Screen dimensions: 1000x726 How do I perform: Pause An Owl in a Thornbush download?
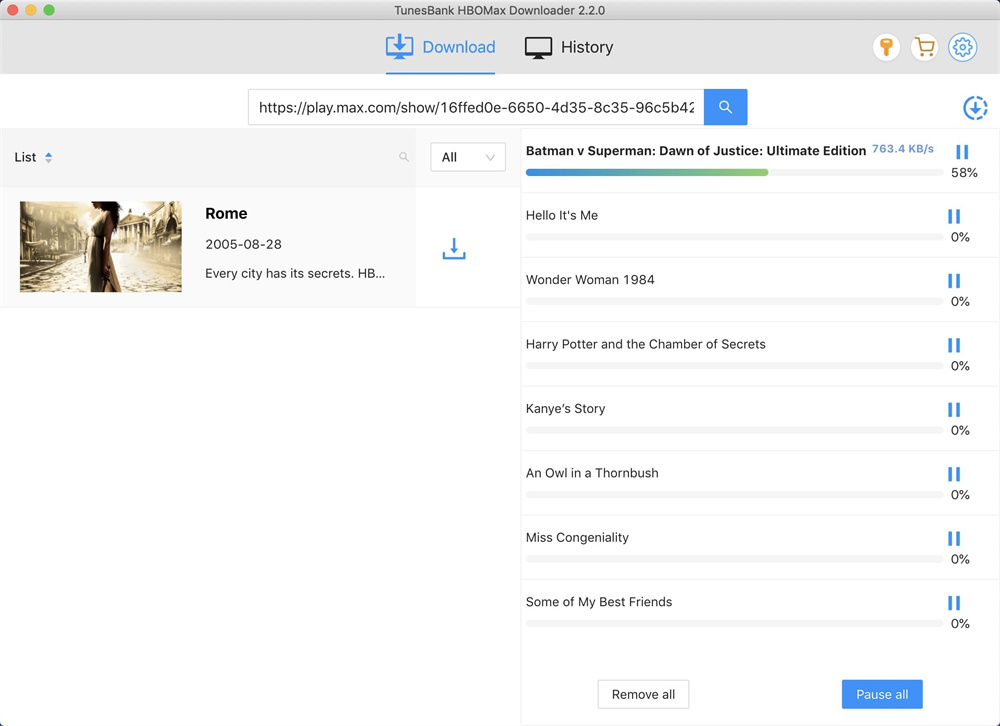(953, 474)
